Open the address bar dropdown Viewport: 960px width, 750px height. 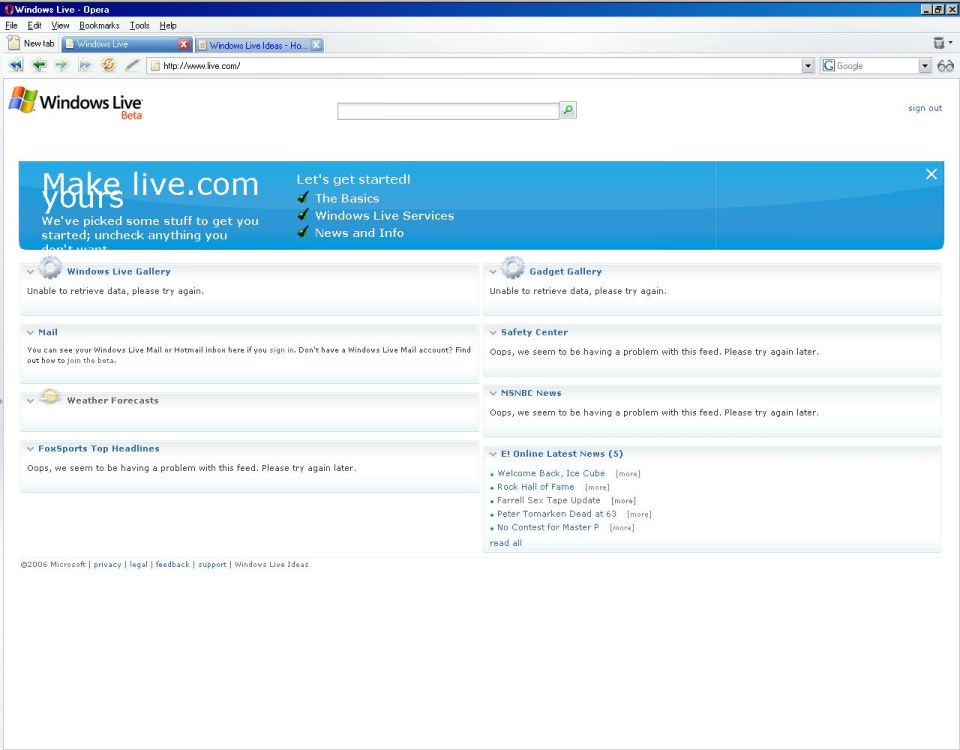pyautogui.click(x=808, y=66)
